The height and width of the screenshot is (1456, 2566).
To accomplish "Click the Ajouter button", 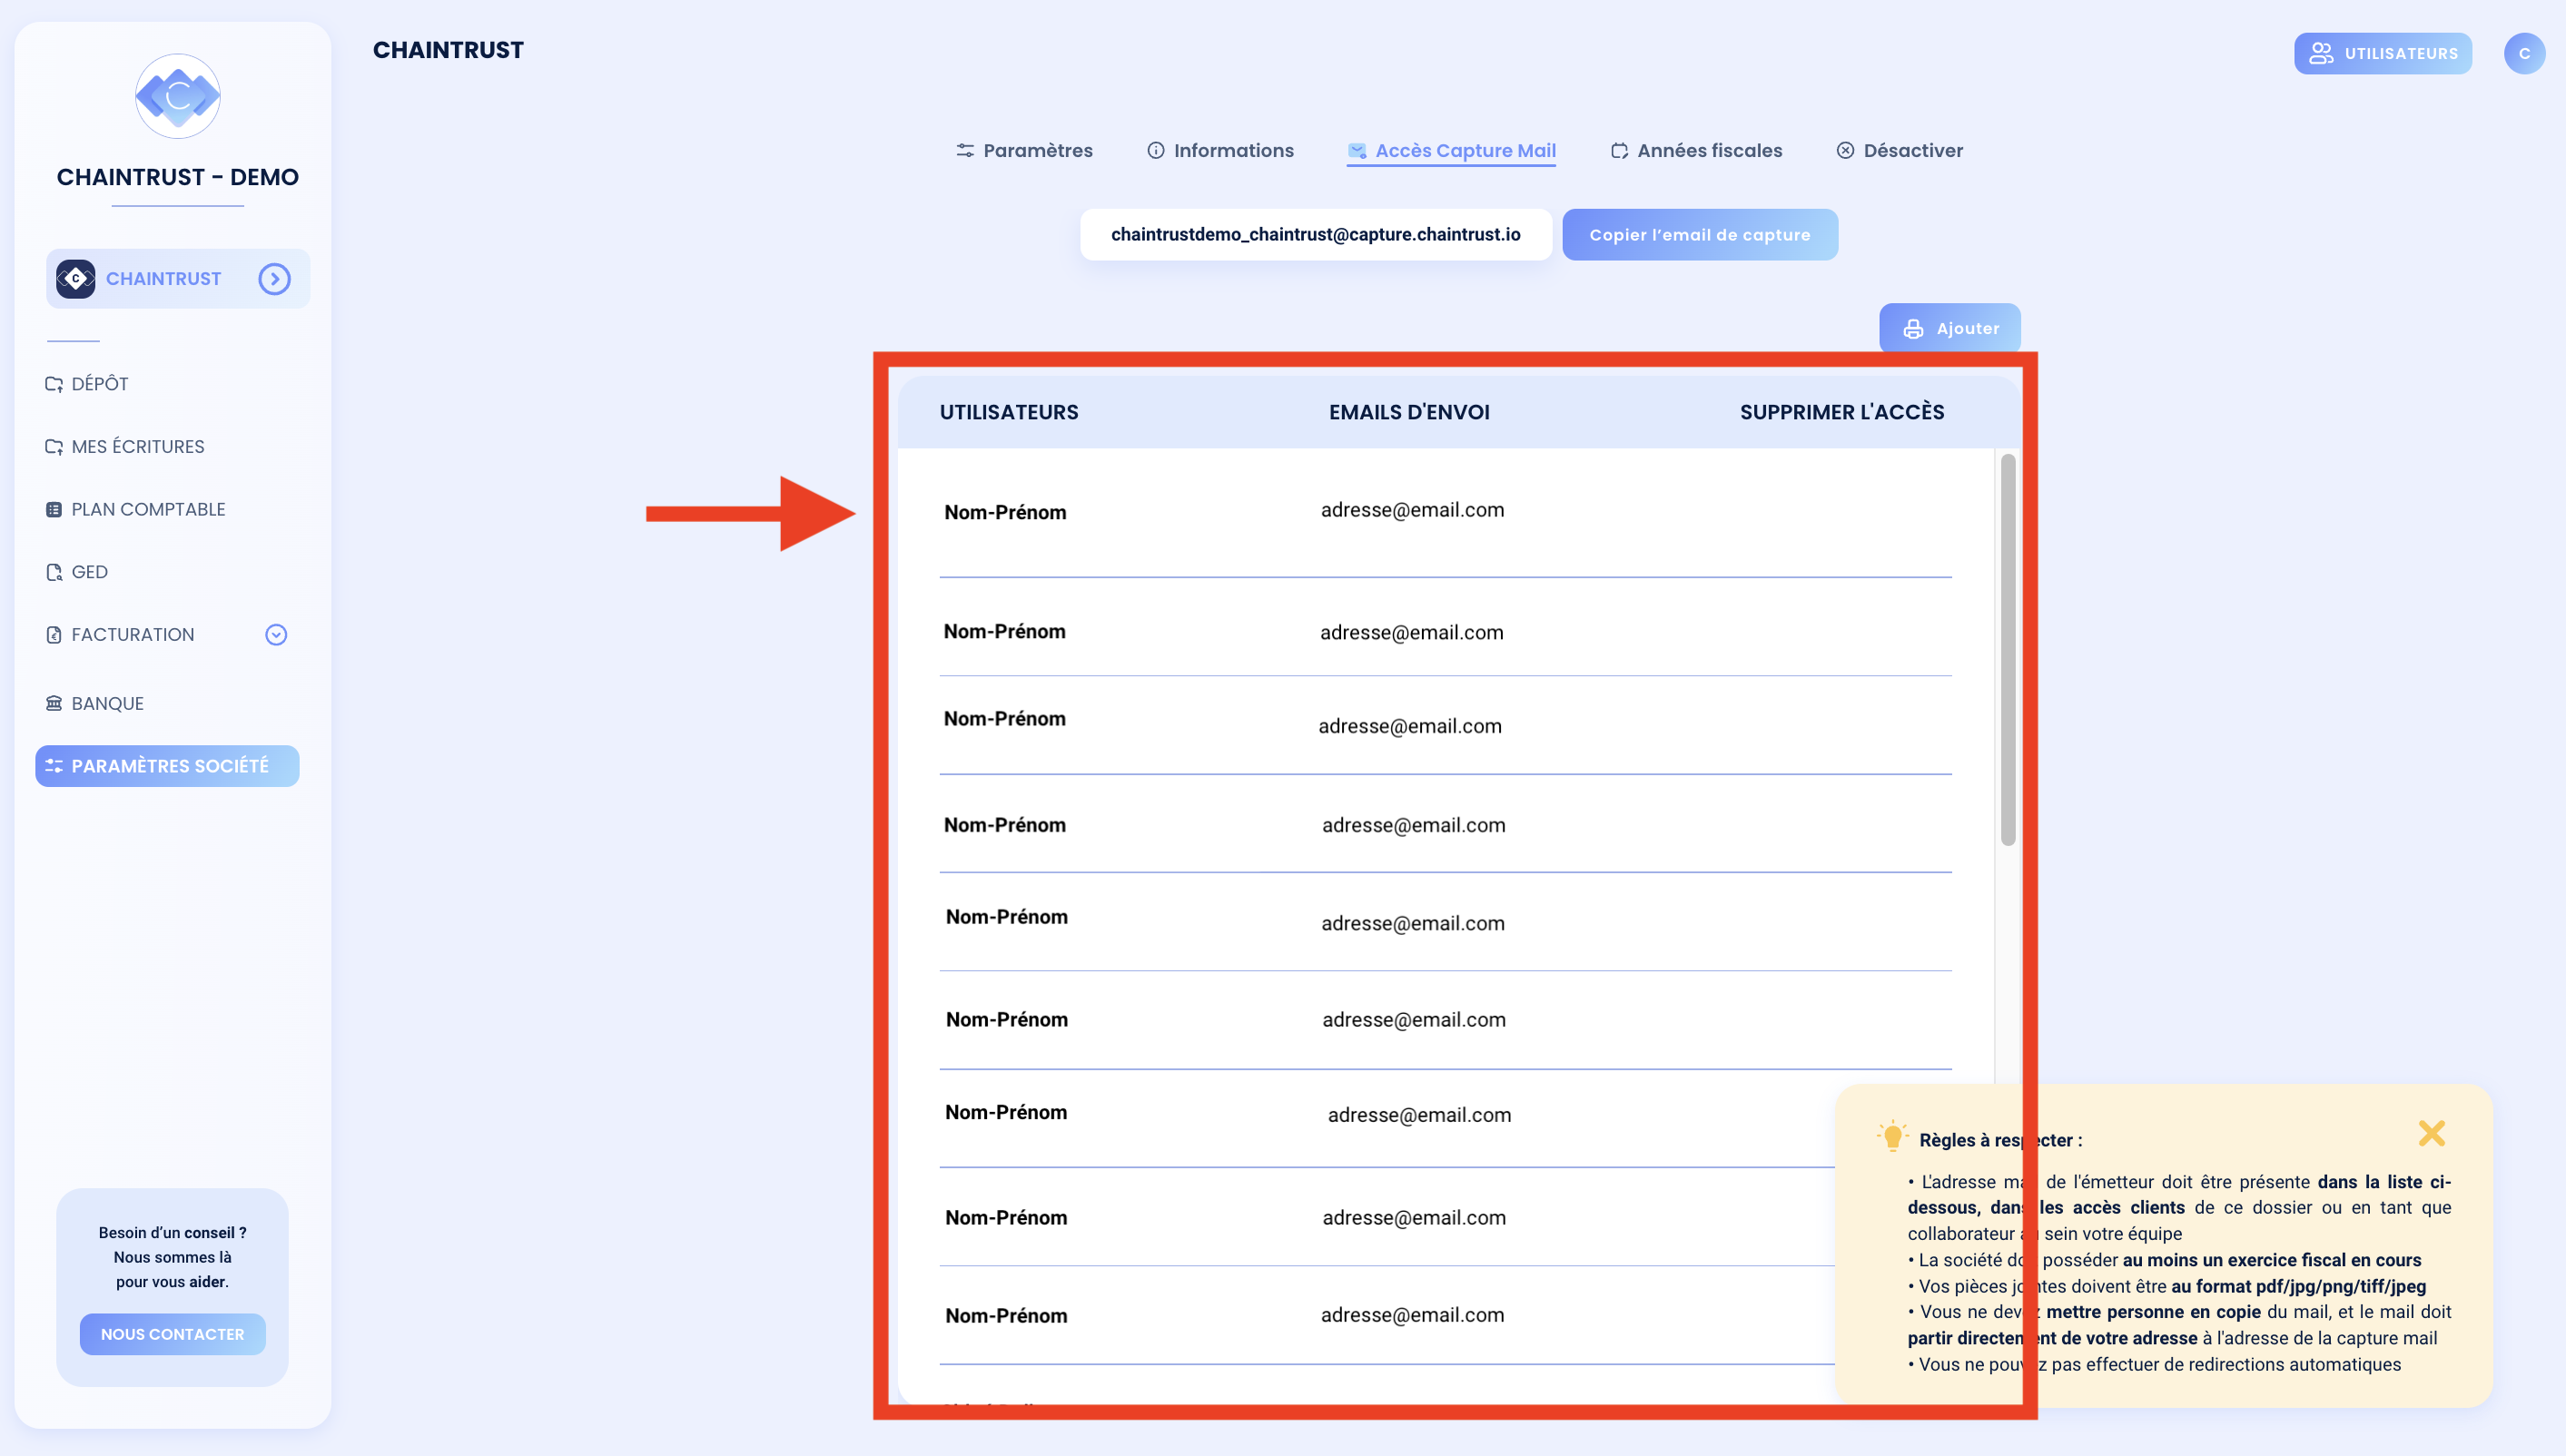I will (1949, 329).
